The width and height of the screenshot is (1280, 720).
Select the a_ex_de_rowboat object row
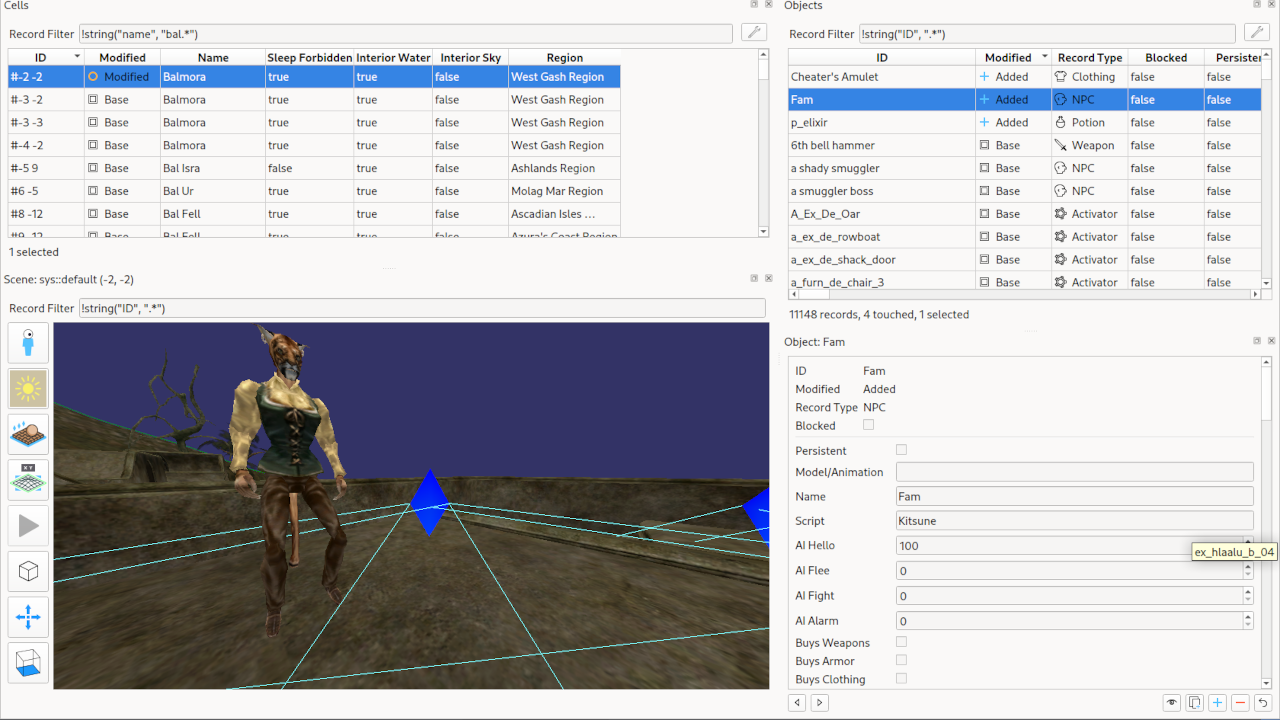pos(1024,236)
